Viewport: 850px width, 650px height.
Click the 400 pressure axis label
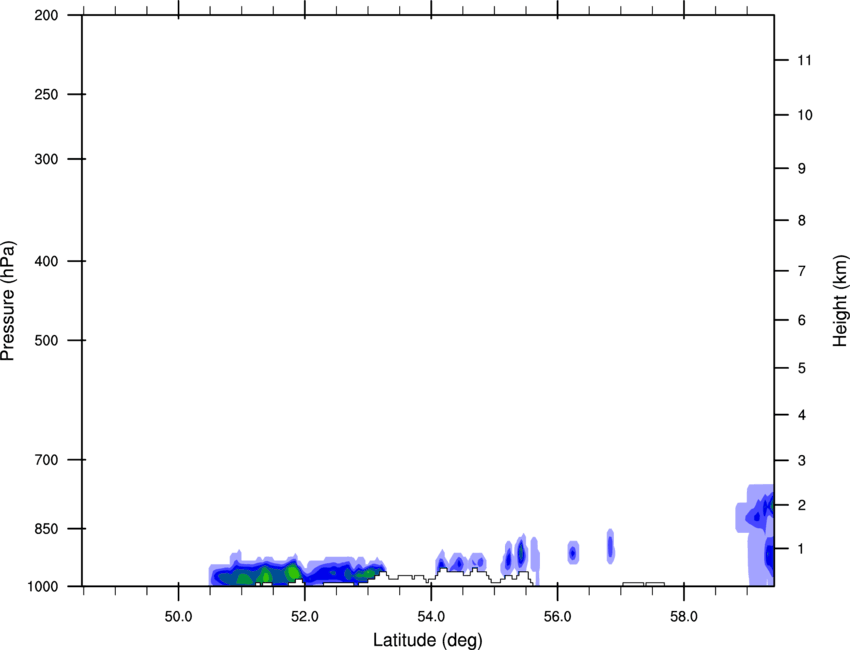(46, 261)
